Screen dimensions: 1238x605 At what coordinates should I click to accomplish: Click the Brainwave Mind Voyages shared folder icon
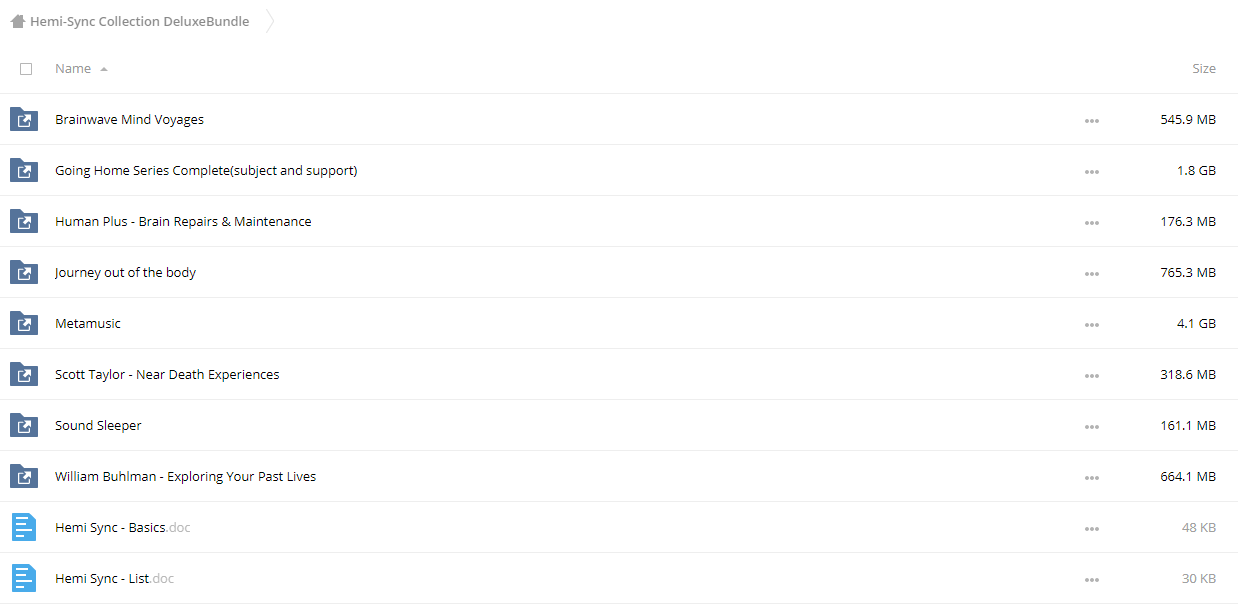pos(24,119)
